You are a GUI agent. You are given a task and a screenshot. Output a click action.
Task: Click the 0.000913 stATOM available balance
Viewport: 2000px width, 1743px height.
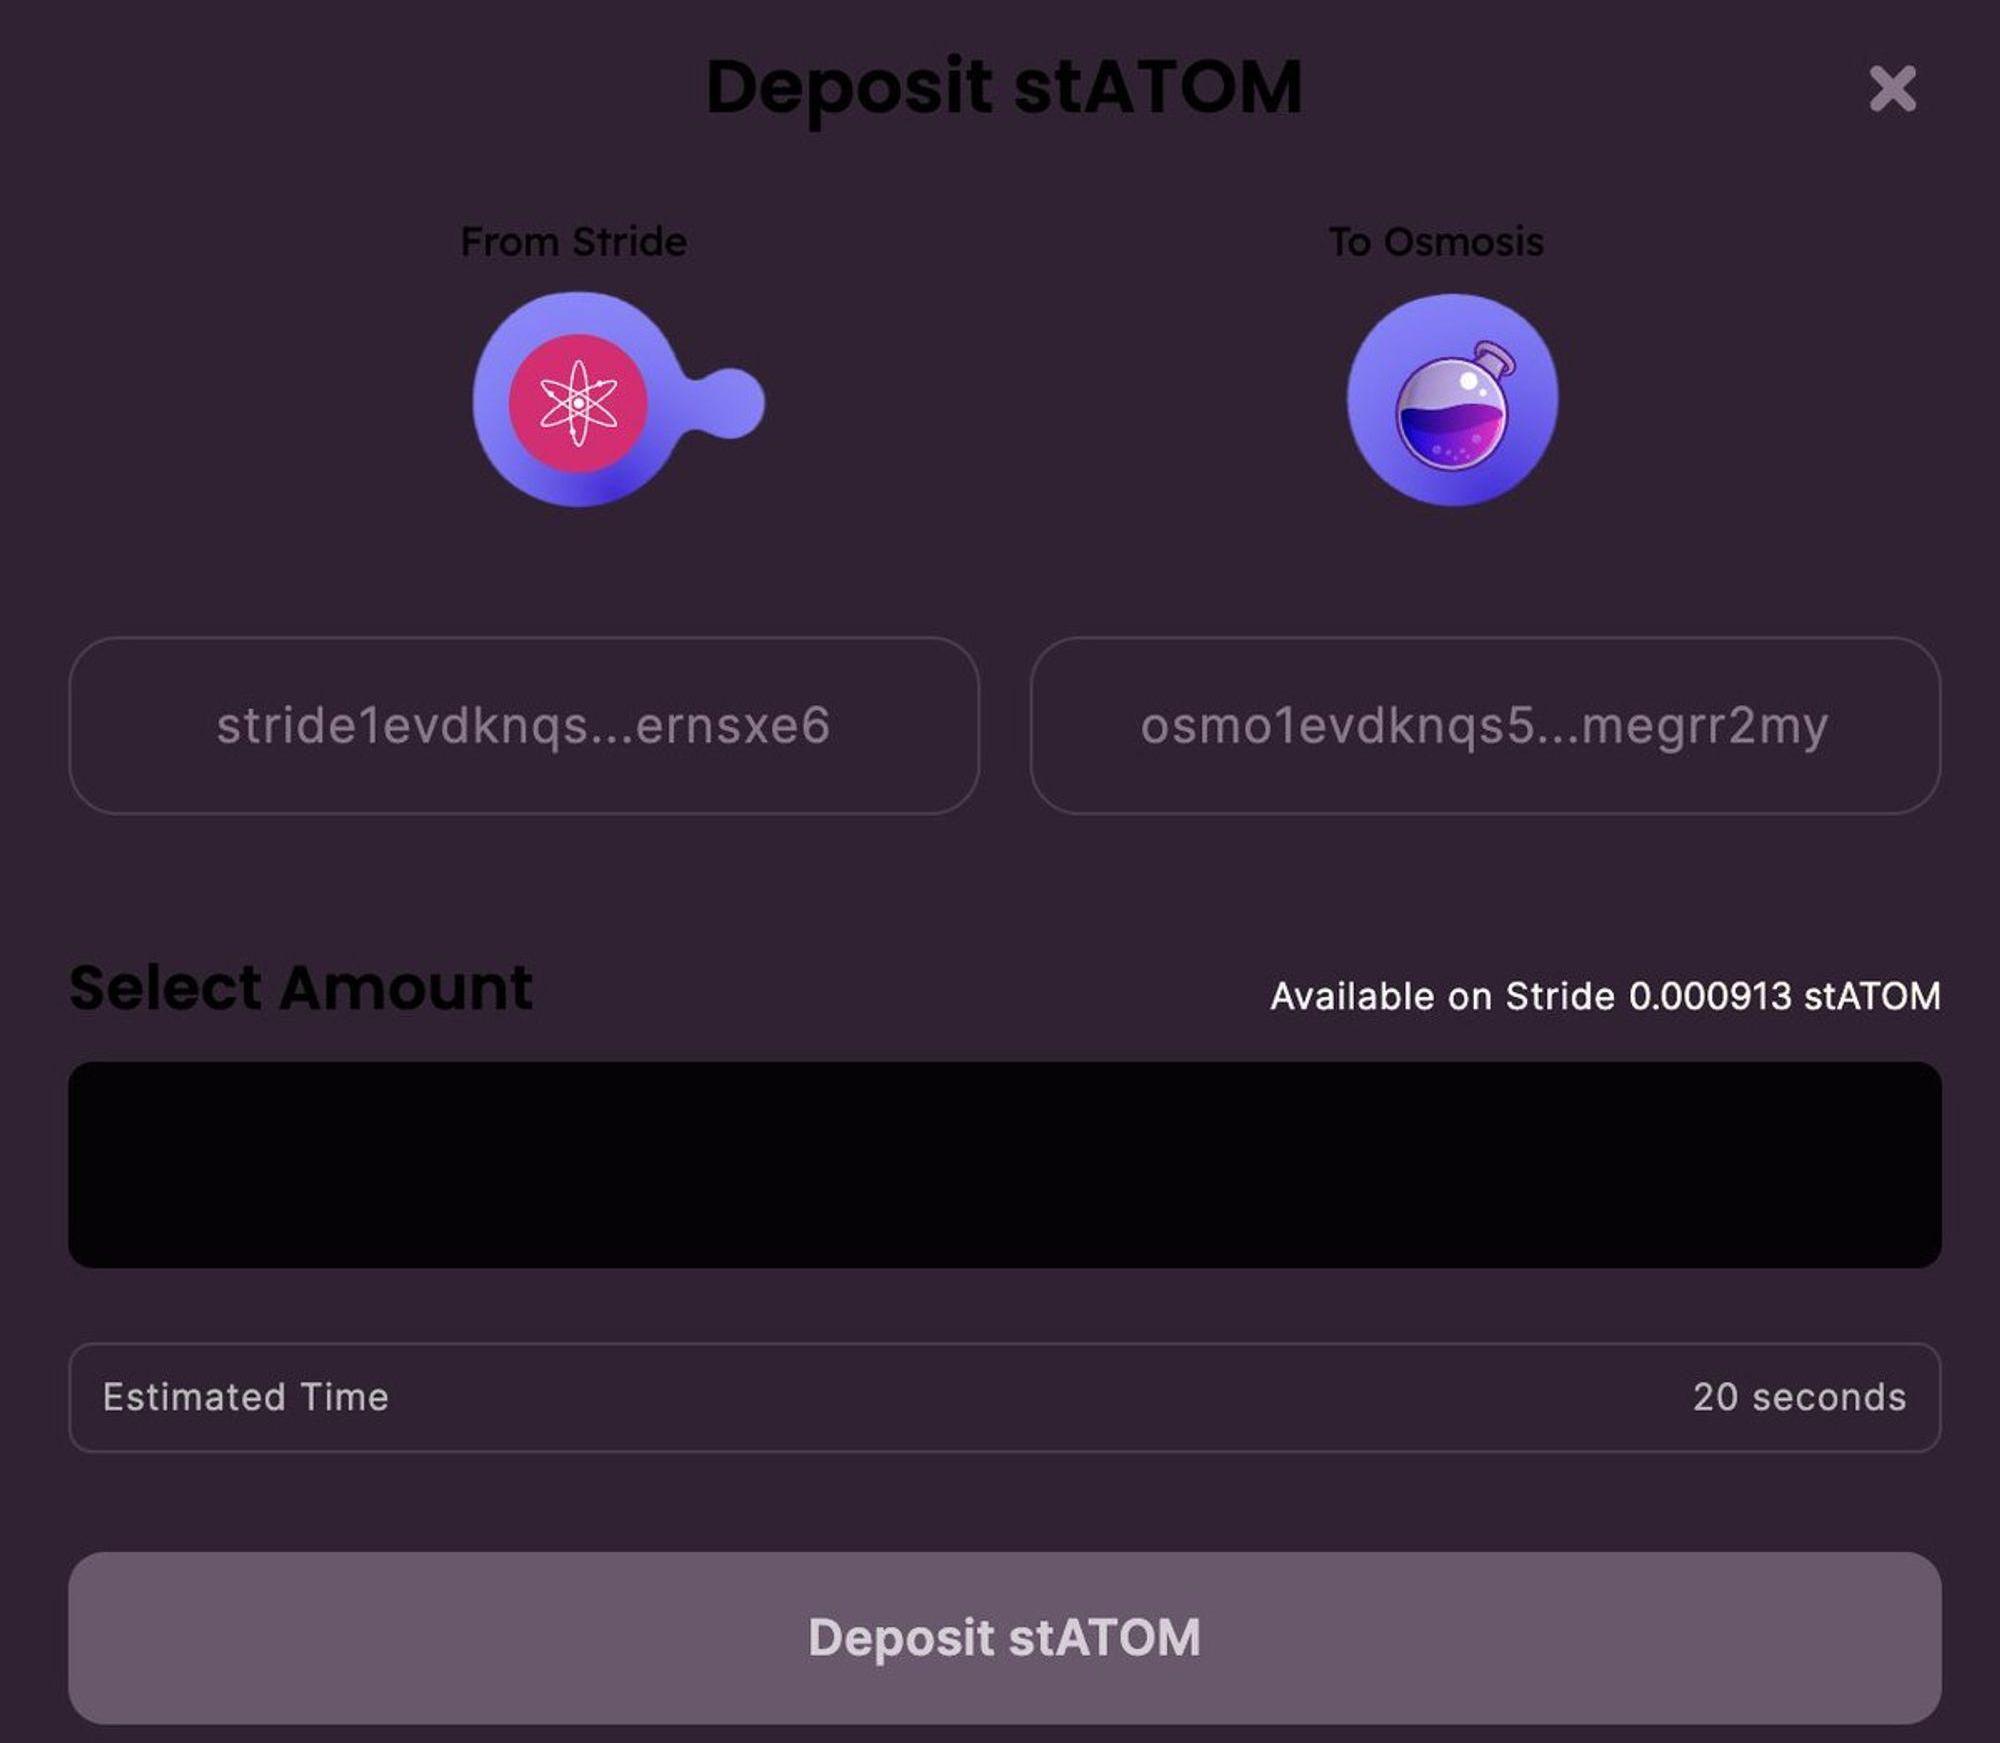tap(1784, 996)
